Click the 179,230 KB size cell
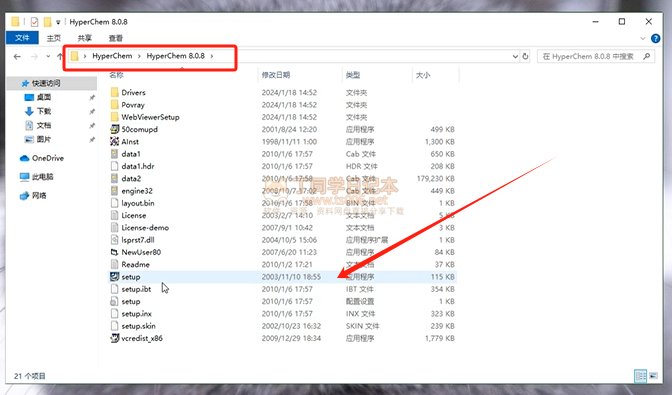Screen dimensions: 672x395 435,178
